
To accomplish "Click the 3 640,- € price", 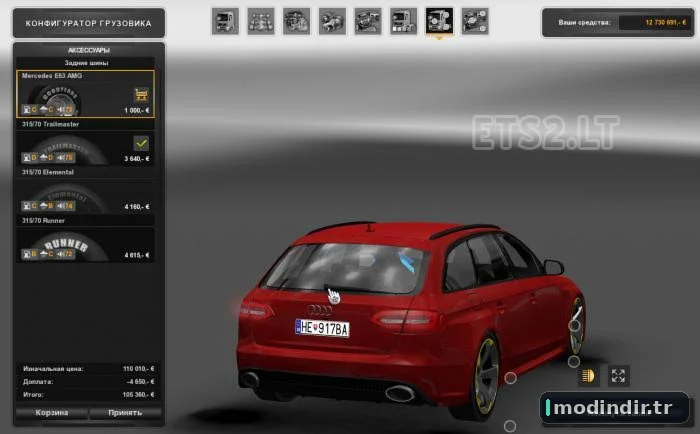I will 137,159.
